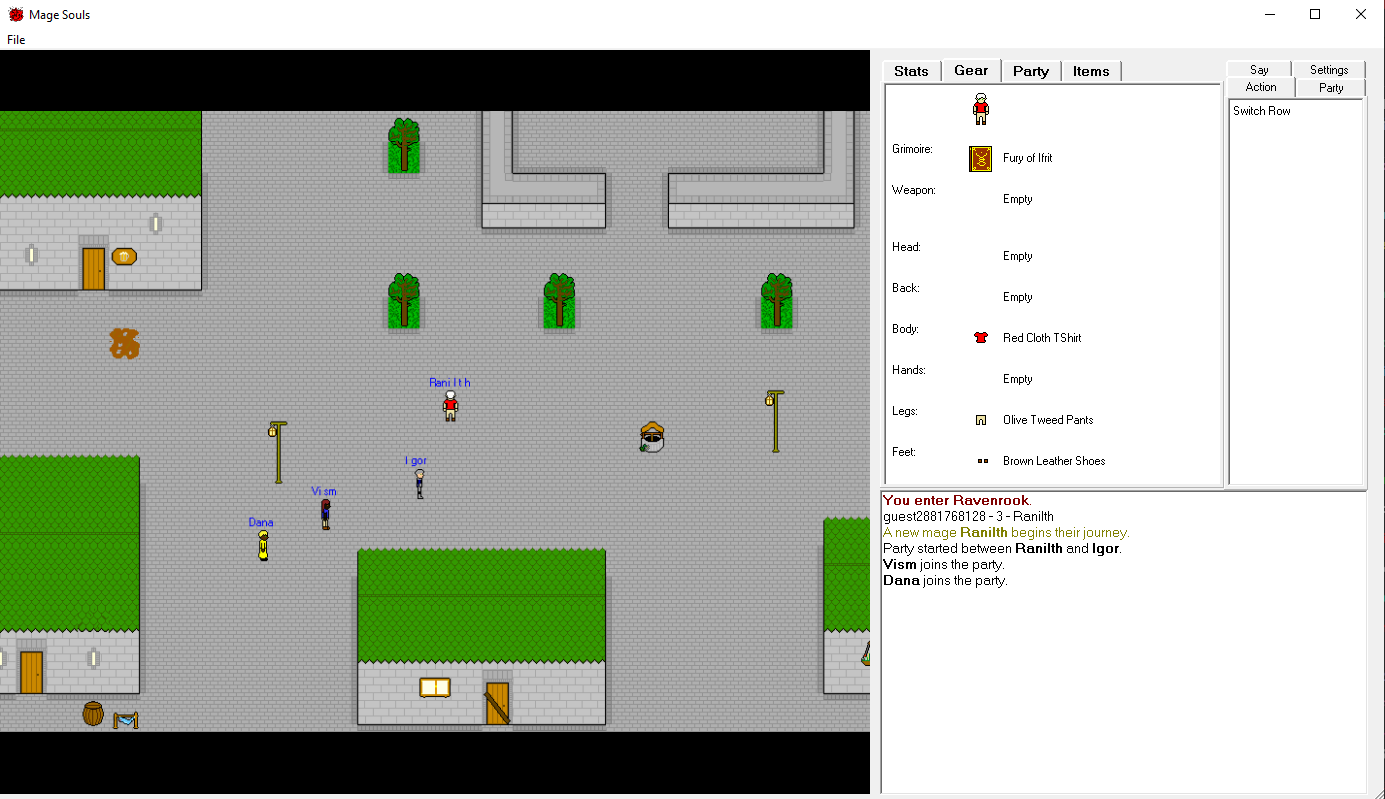Click the lamp post near Vism
1385x799 pixels.
(277, 452)
